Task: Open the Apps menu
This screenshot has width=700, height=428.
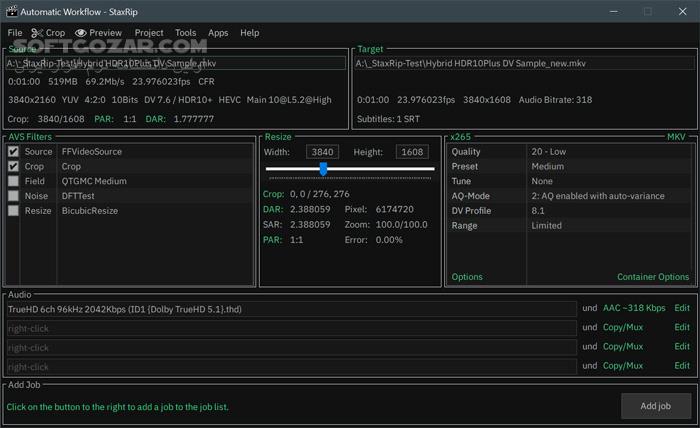Action: pos(218,33)
